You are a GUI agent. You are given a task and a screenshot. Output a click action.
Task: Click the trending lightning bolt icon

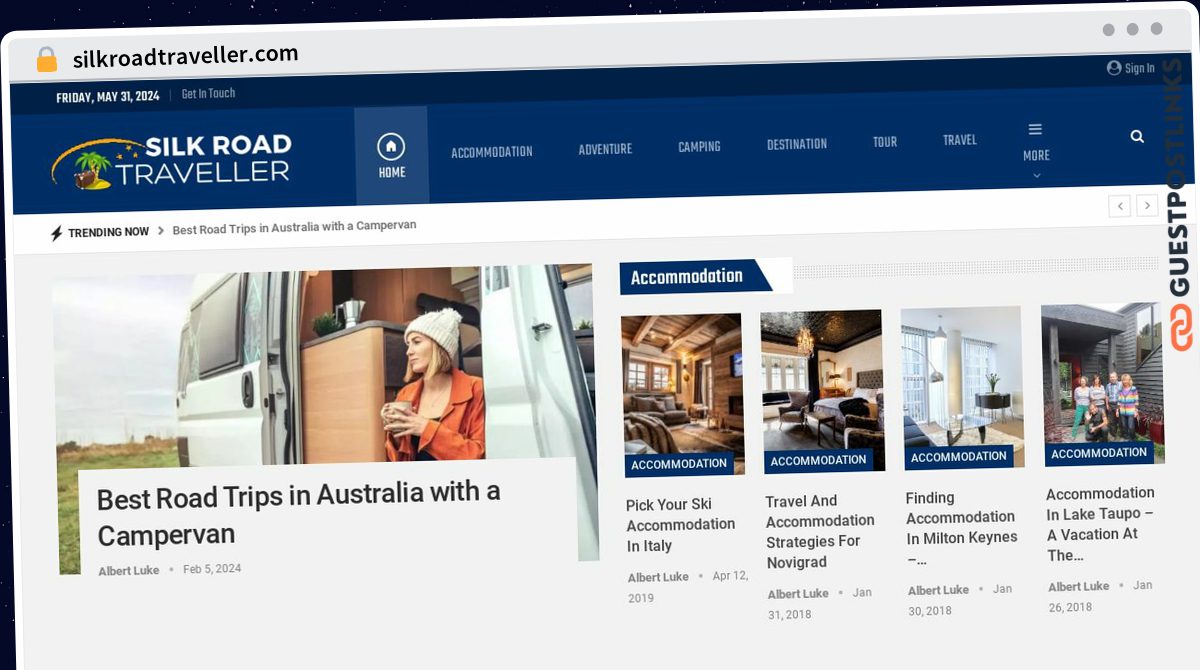pos(57,233)
